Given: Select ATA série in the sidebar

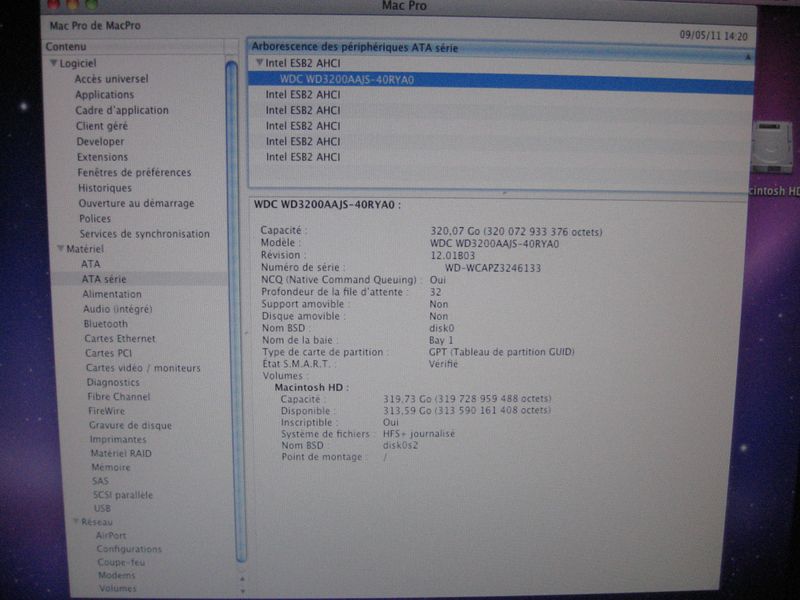Looking at the screenshot, I should 104,279.
